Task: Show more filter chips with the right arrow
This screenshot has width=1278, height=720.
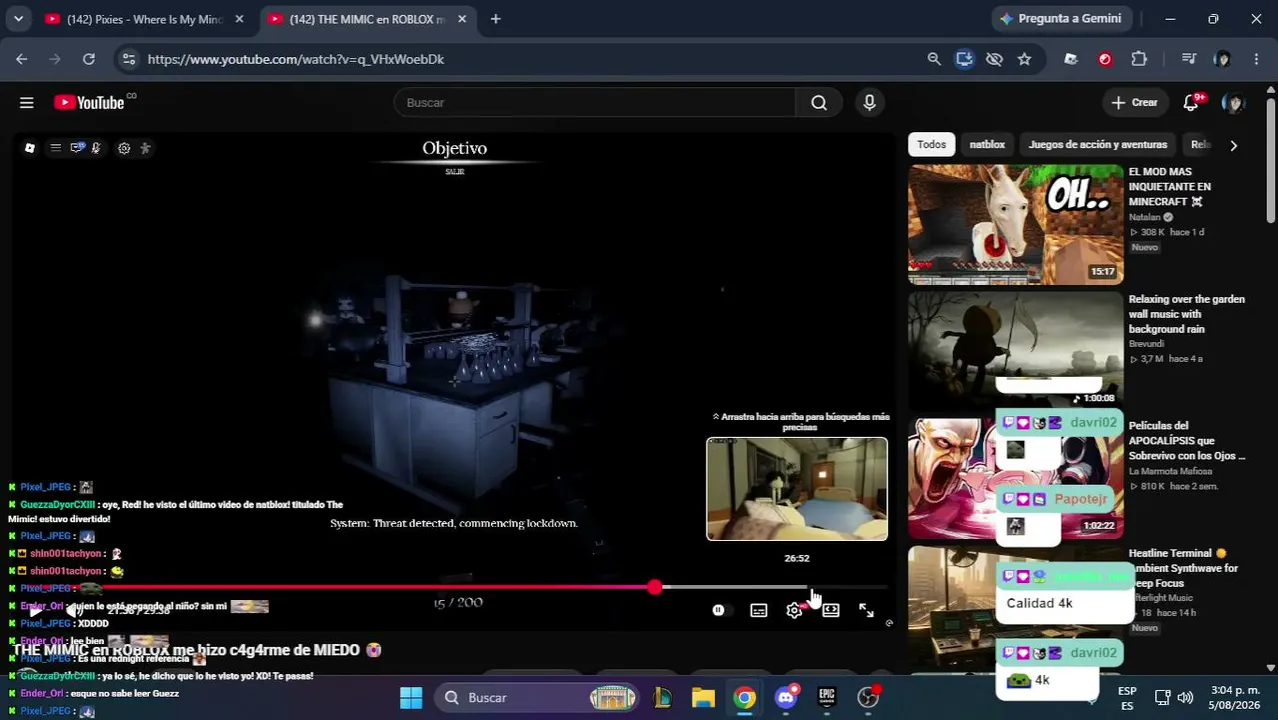Action: coord(1233,145)
